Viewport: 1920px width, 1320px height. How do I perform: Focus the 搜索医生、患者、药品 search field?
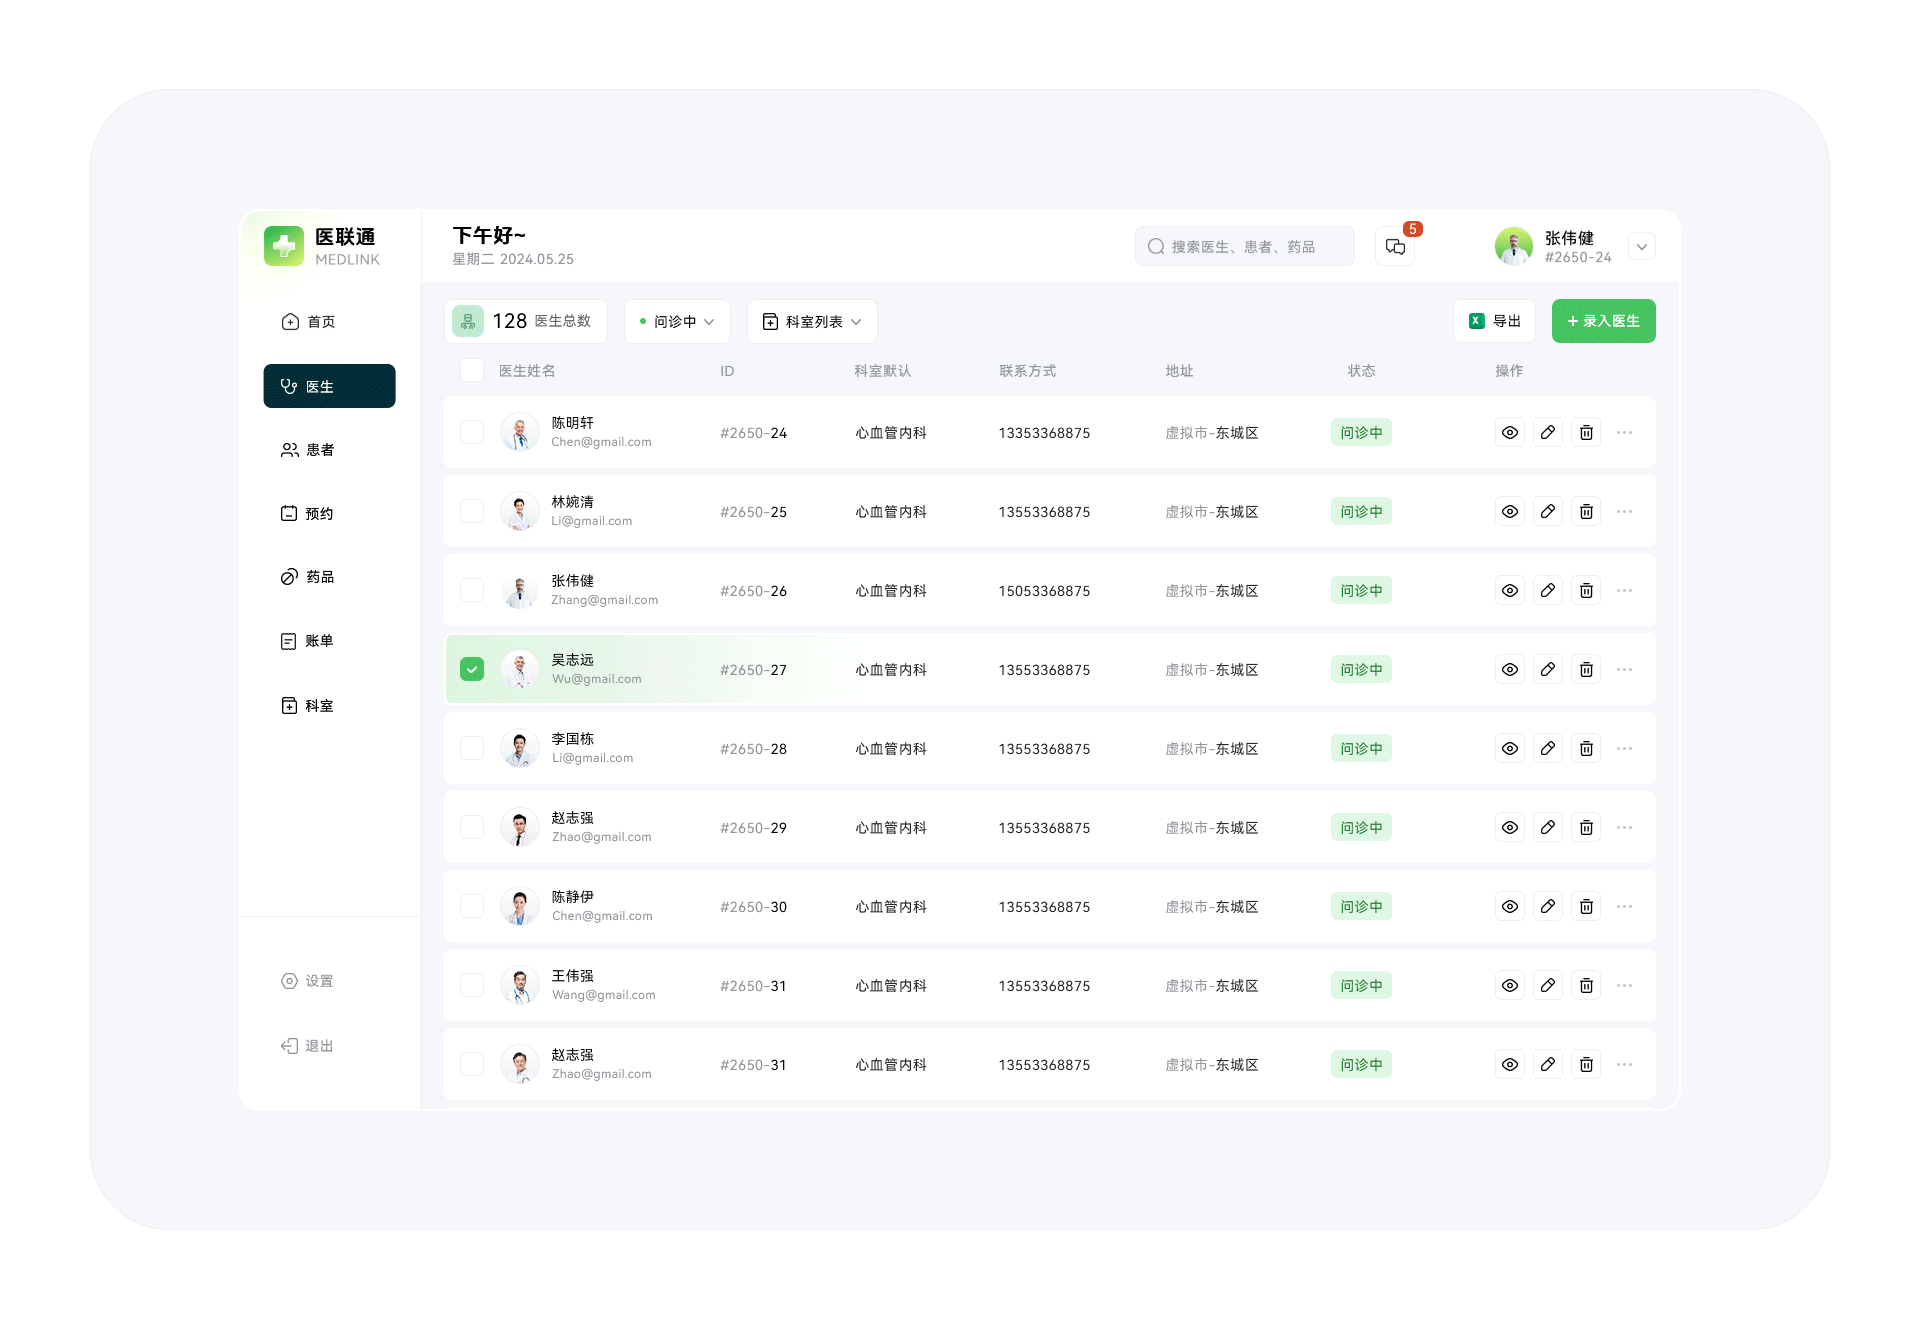tap(1245, 246)
